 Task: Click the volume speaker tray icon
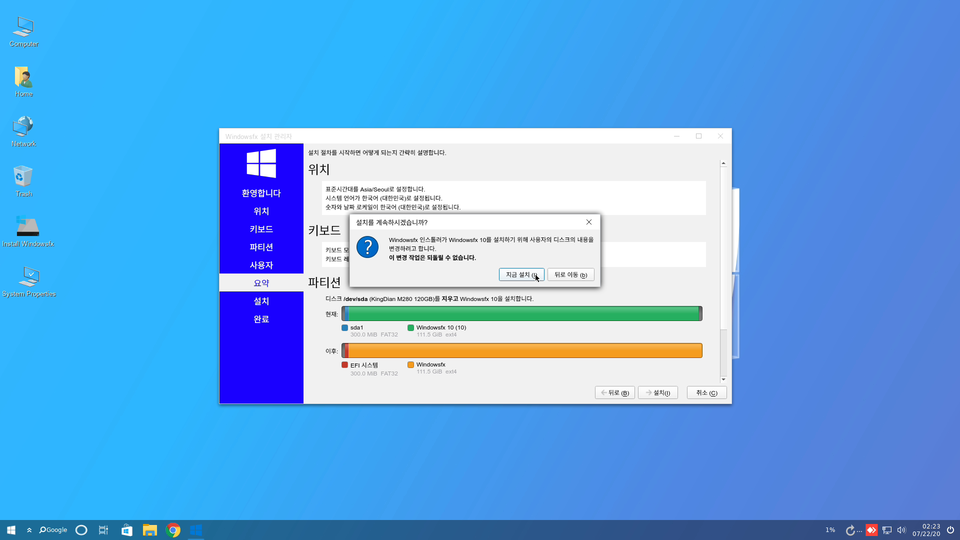901,530
